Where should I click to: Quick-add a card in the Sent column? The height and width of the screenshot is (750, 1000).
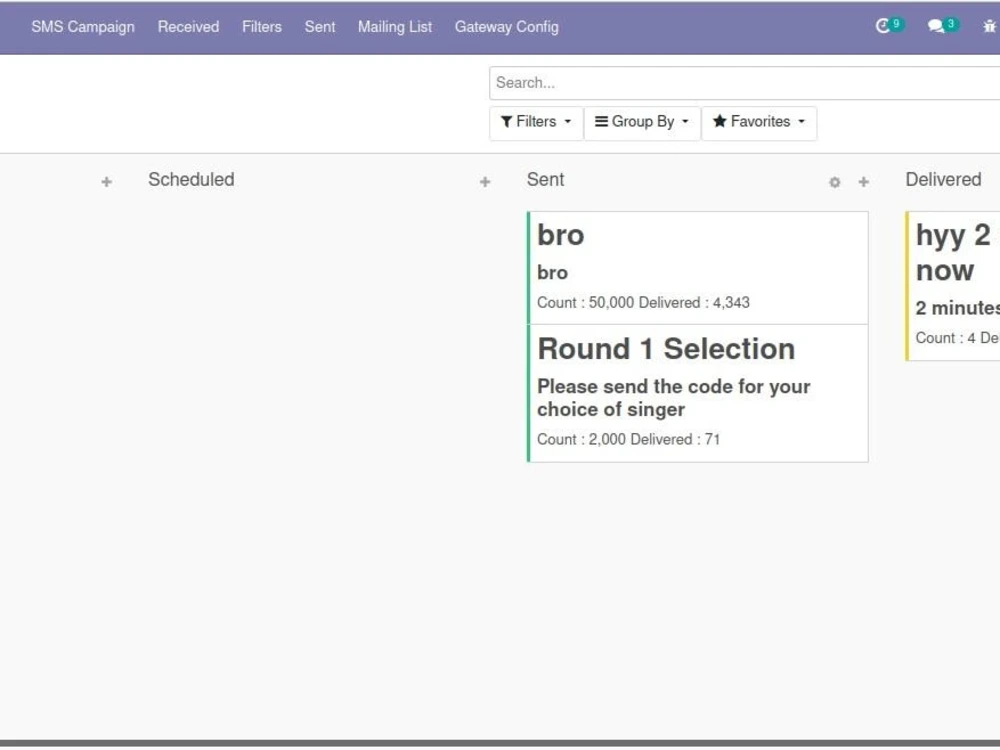pyautogui.click(x=864, y=182)
